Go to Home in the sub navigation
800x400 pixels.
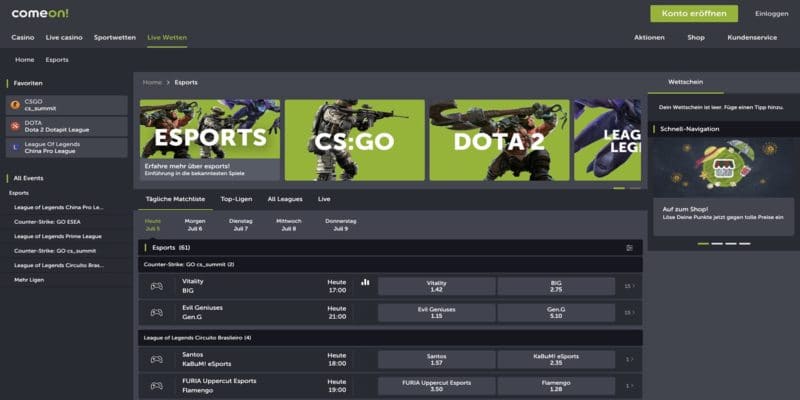click(24, 60)
